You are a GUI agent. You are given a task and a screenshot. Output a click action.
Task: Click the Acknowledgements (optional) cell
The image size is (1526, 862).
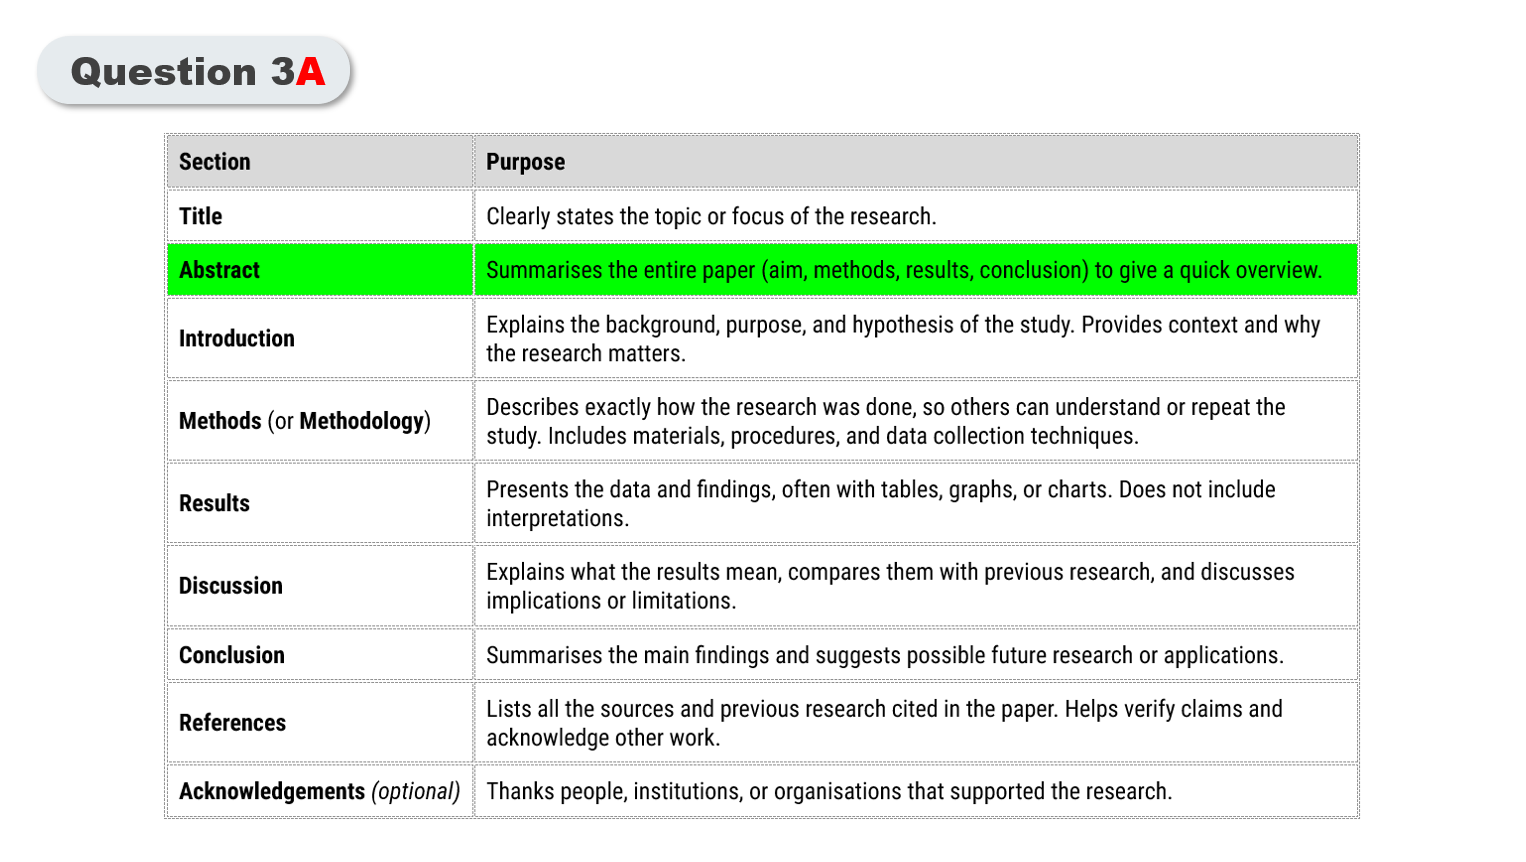tap(319, 791)
